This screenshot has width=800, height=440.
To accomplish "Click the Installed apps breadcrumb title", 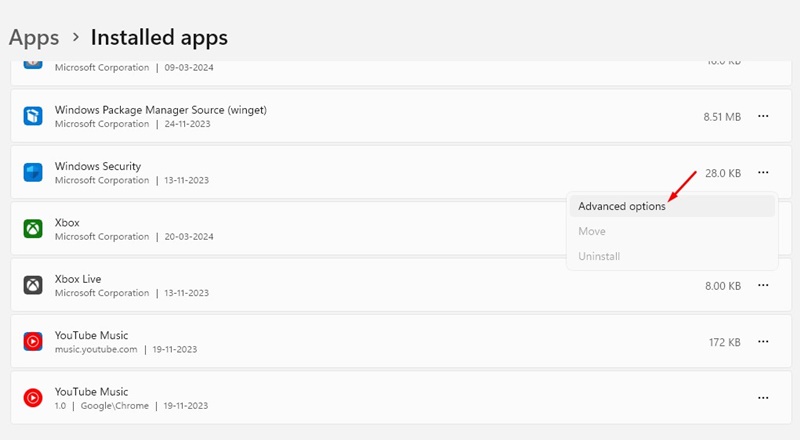I will pyautogui.click(x=159, y=38).
